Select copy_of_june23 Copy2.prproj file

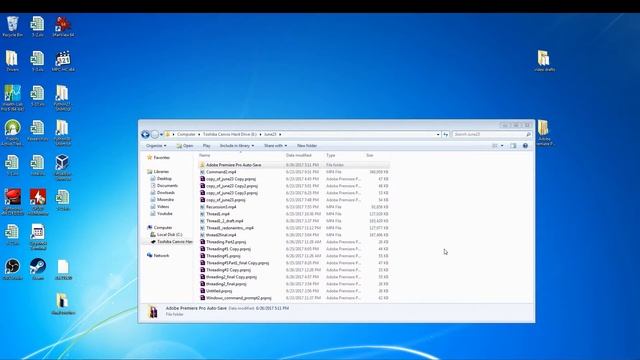tap(232, 186)
